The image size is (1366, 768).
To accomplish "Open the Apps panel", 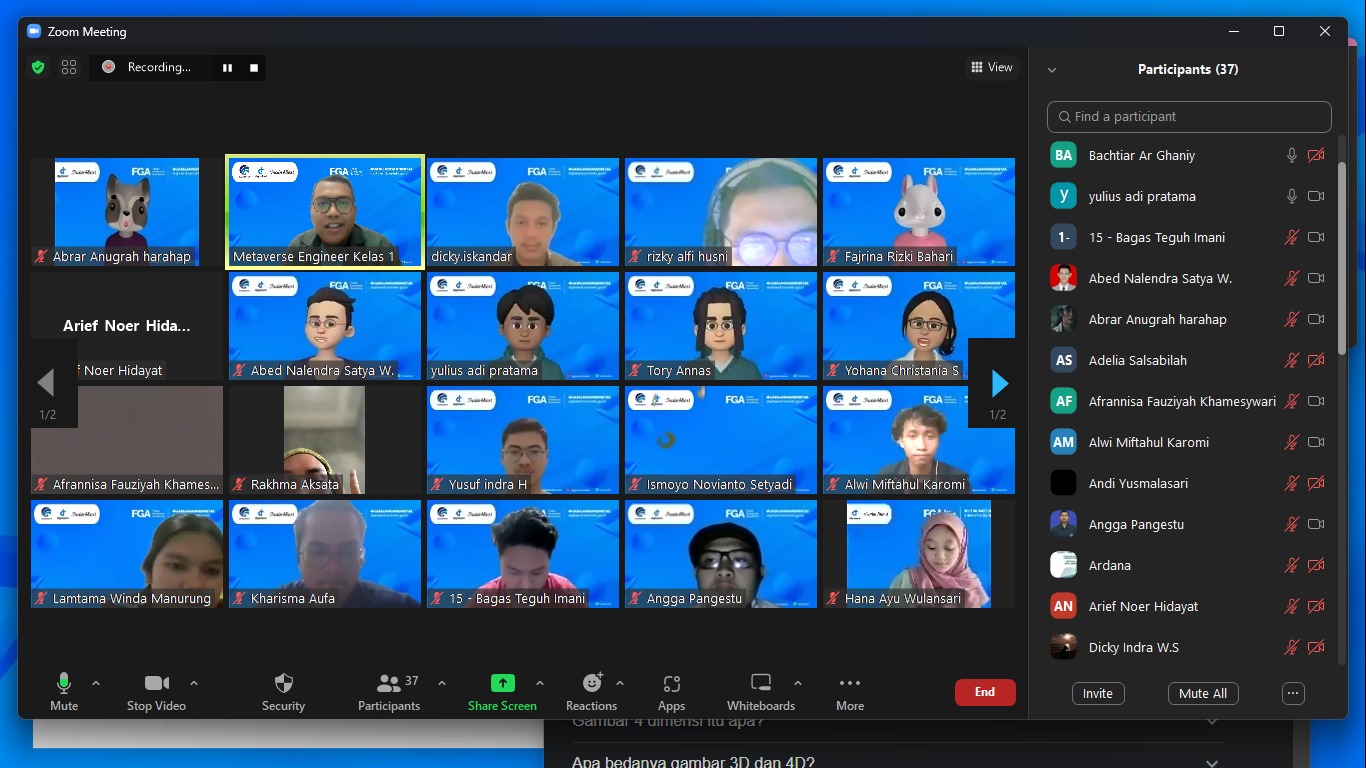I will pos(671,691).
